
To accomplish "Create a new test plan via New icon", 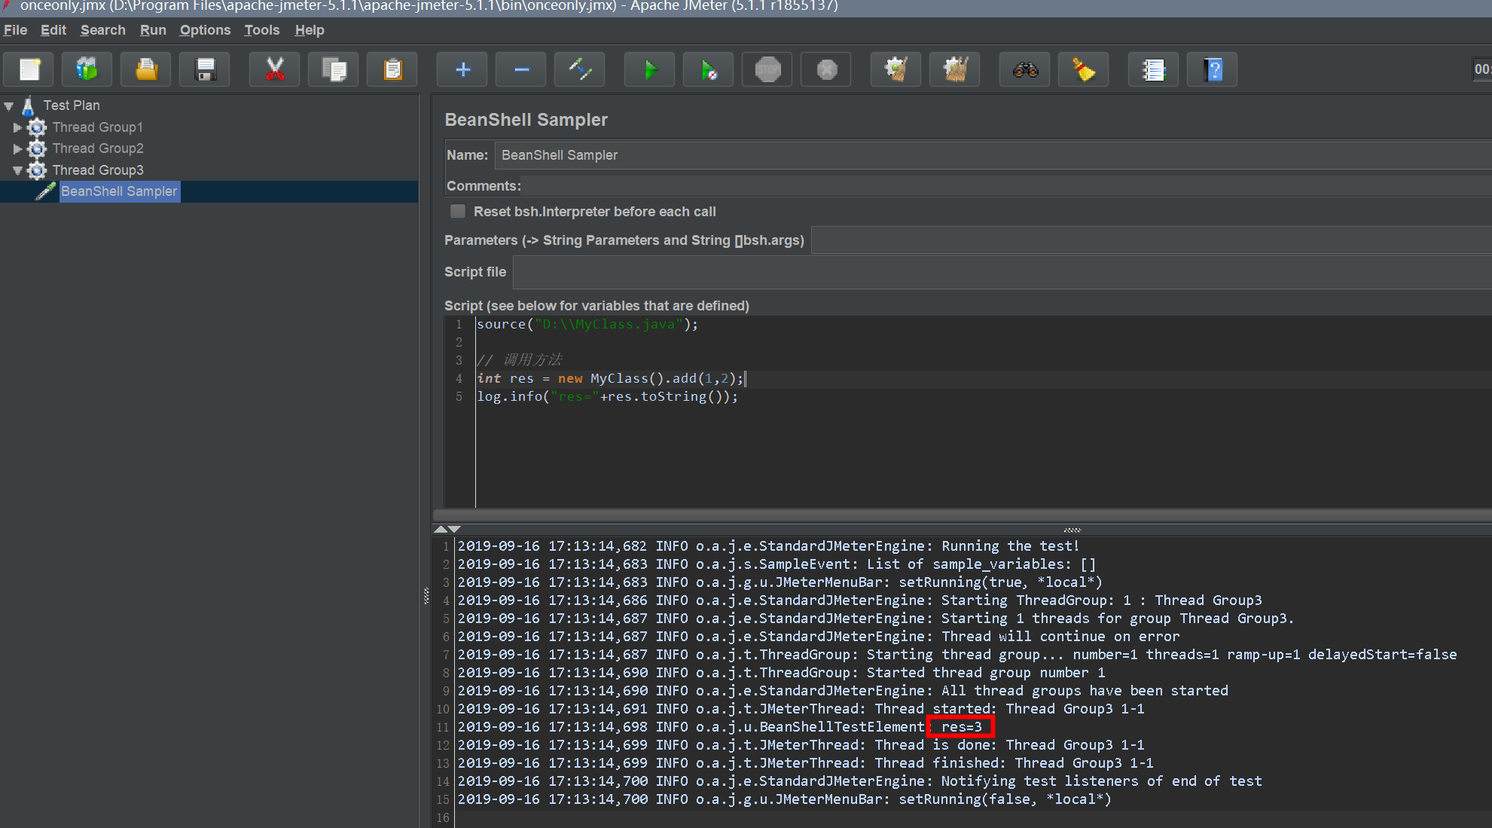I will [x=29, y=70].
